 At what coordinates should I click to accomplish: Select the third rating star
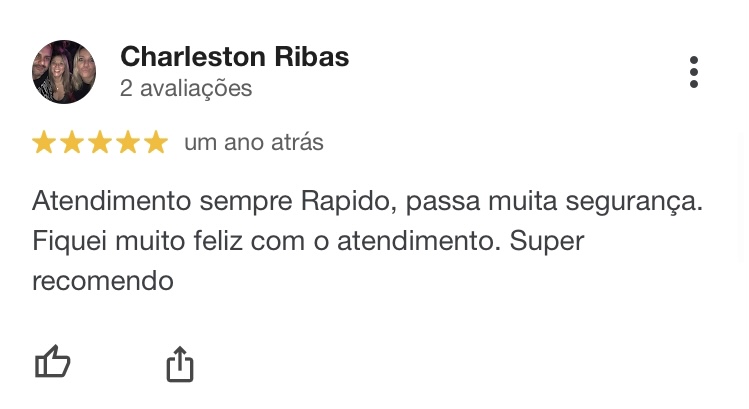(x=100, y=142)
